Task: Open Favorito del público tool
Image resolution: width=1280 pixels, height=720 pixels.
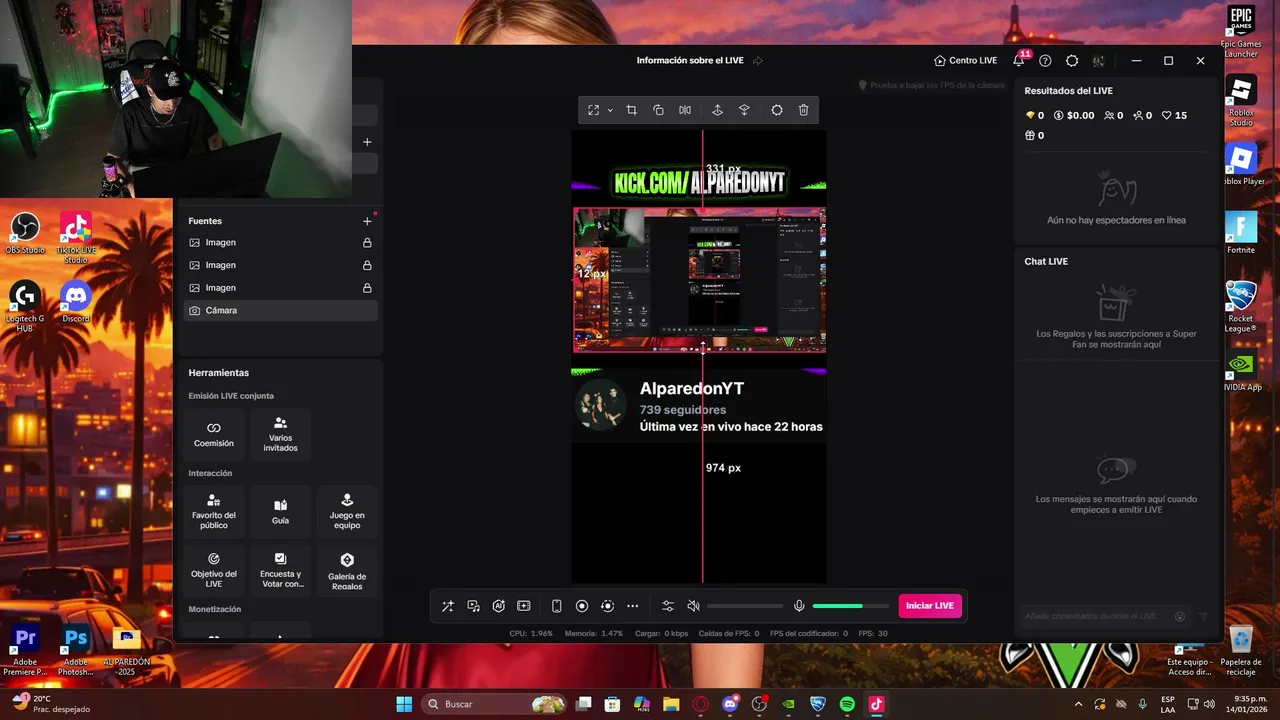Action: pos(214,512)
